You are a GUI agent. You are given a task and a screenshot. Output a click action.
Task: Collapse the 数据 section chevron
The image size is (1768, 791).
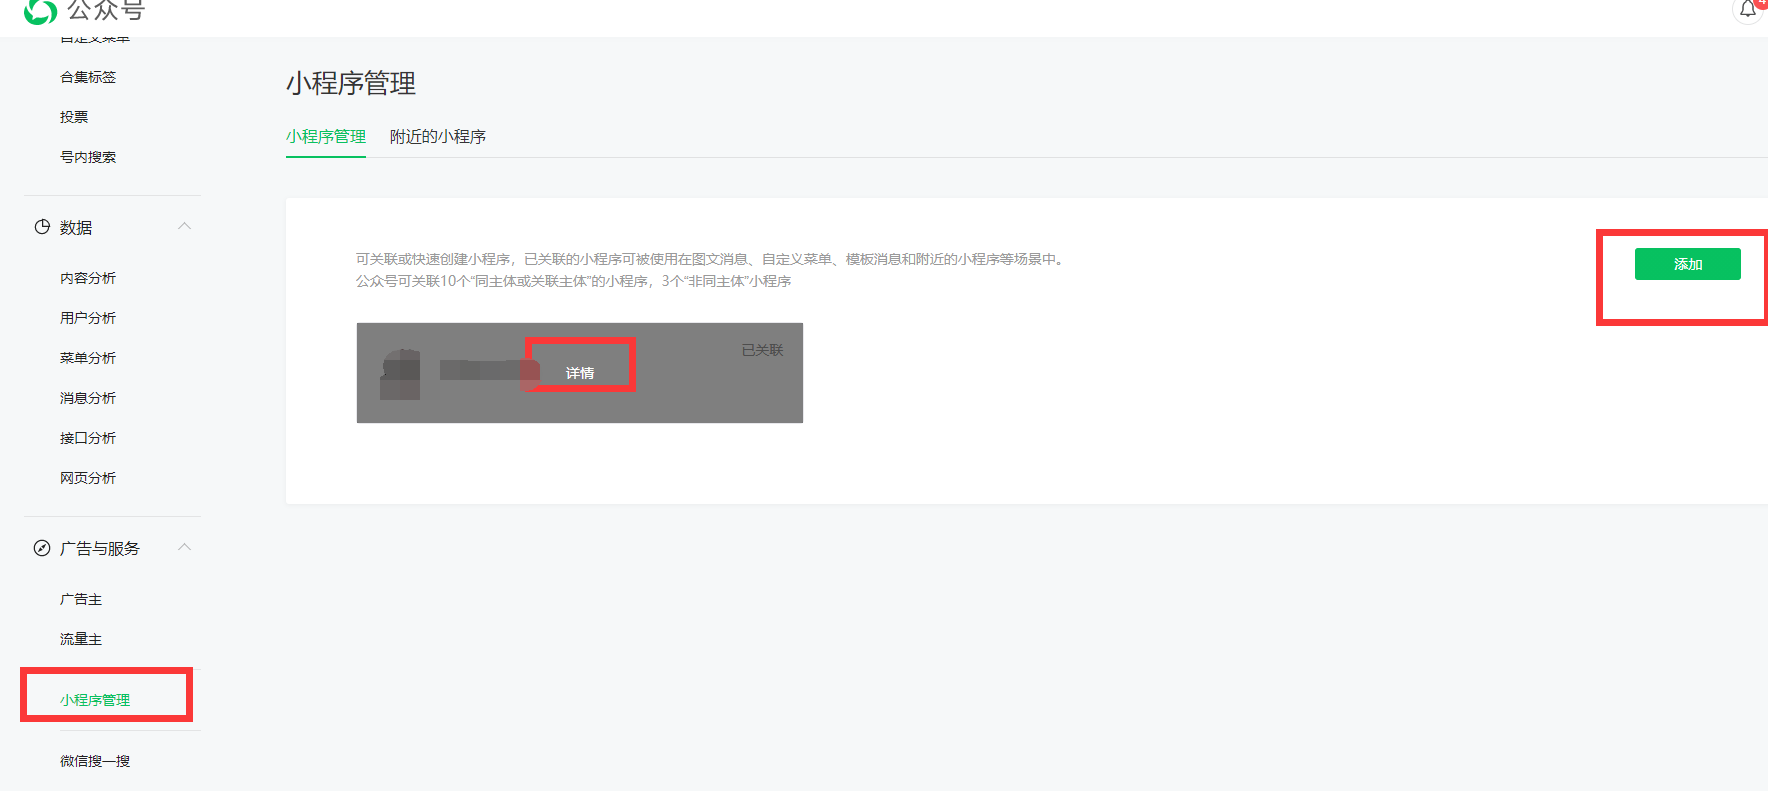(x=184, y=226)
